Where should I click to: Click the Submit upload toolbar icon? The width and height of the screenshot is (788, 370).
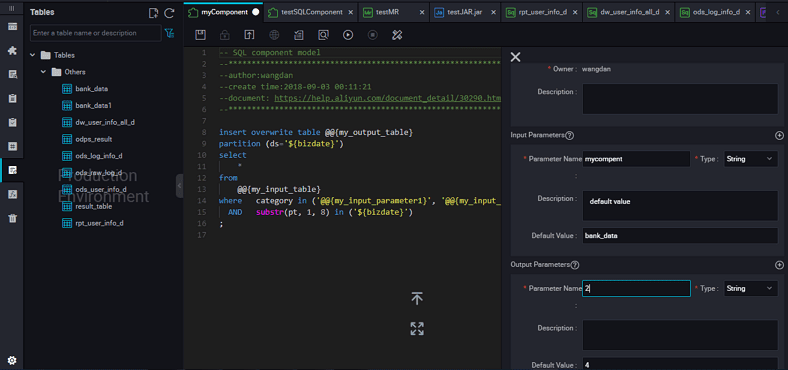point(249,35)
